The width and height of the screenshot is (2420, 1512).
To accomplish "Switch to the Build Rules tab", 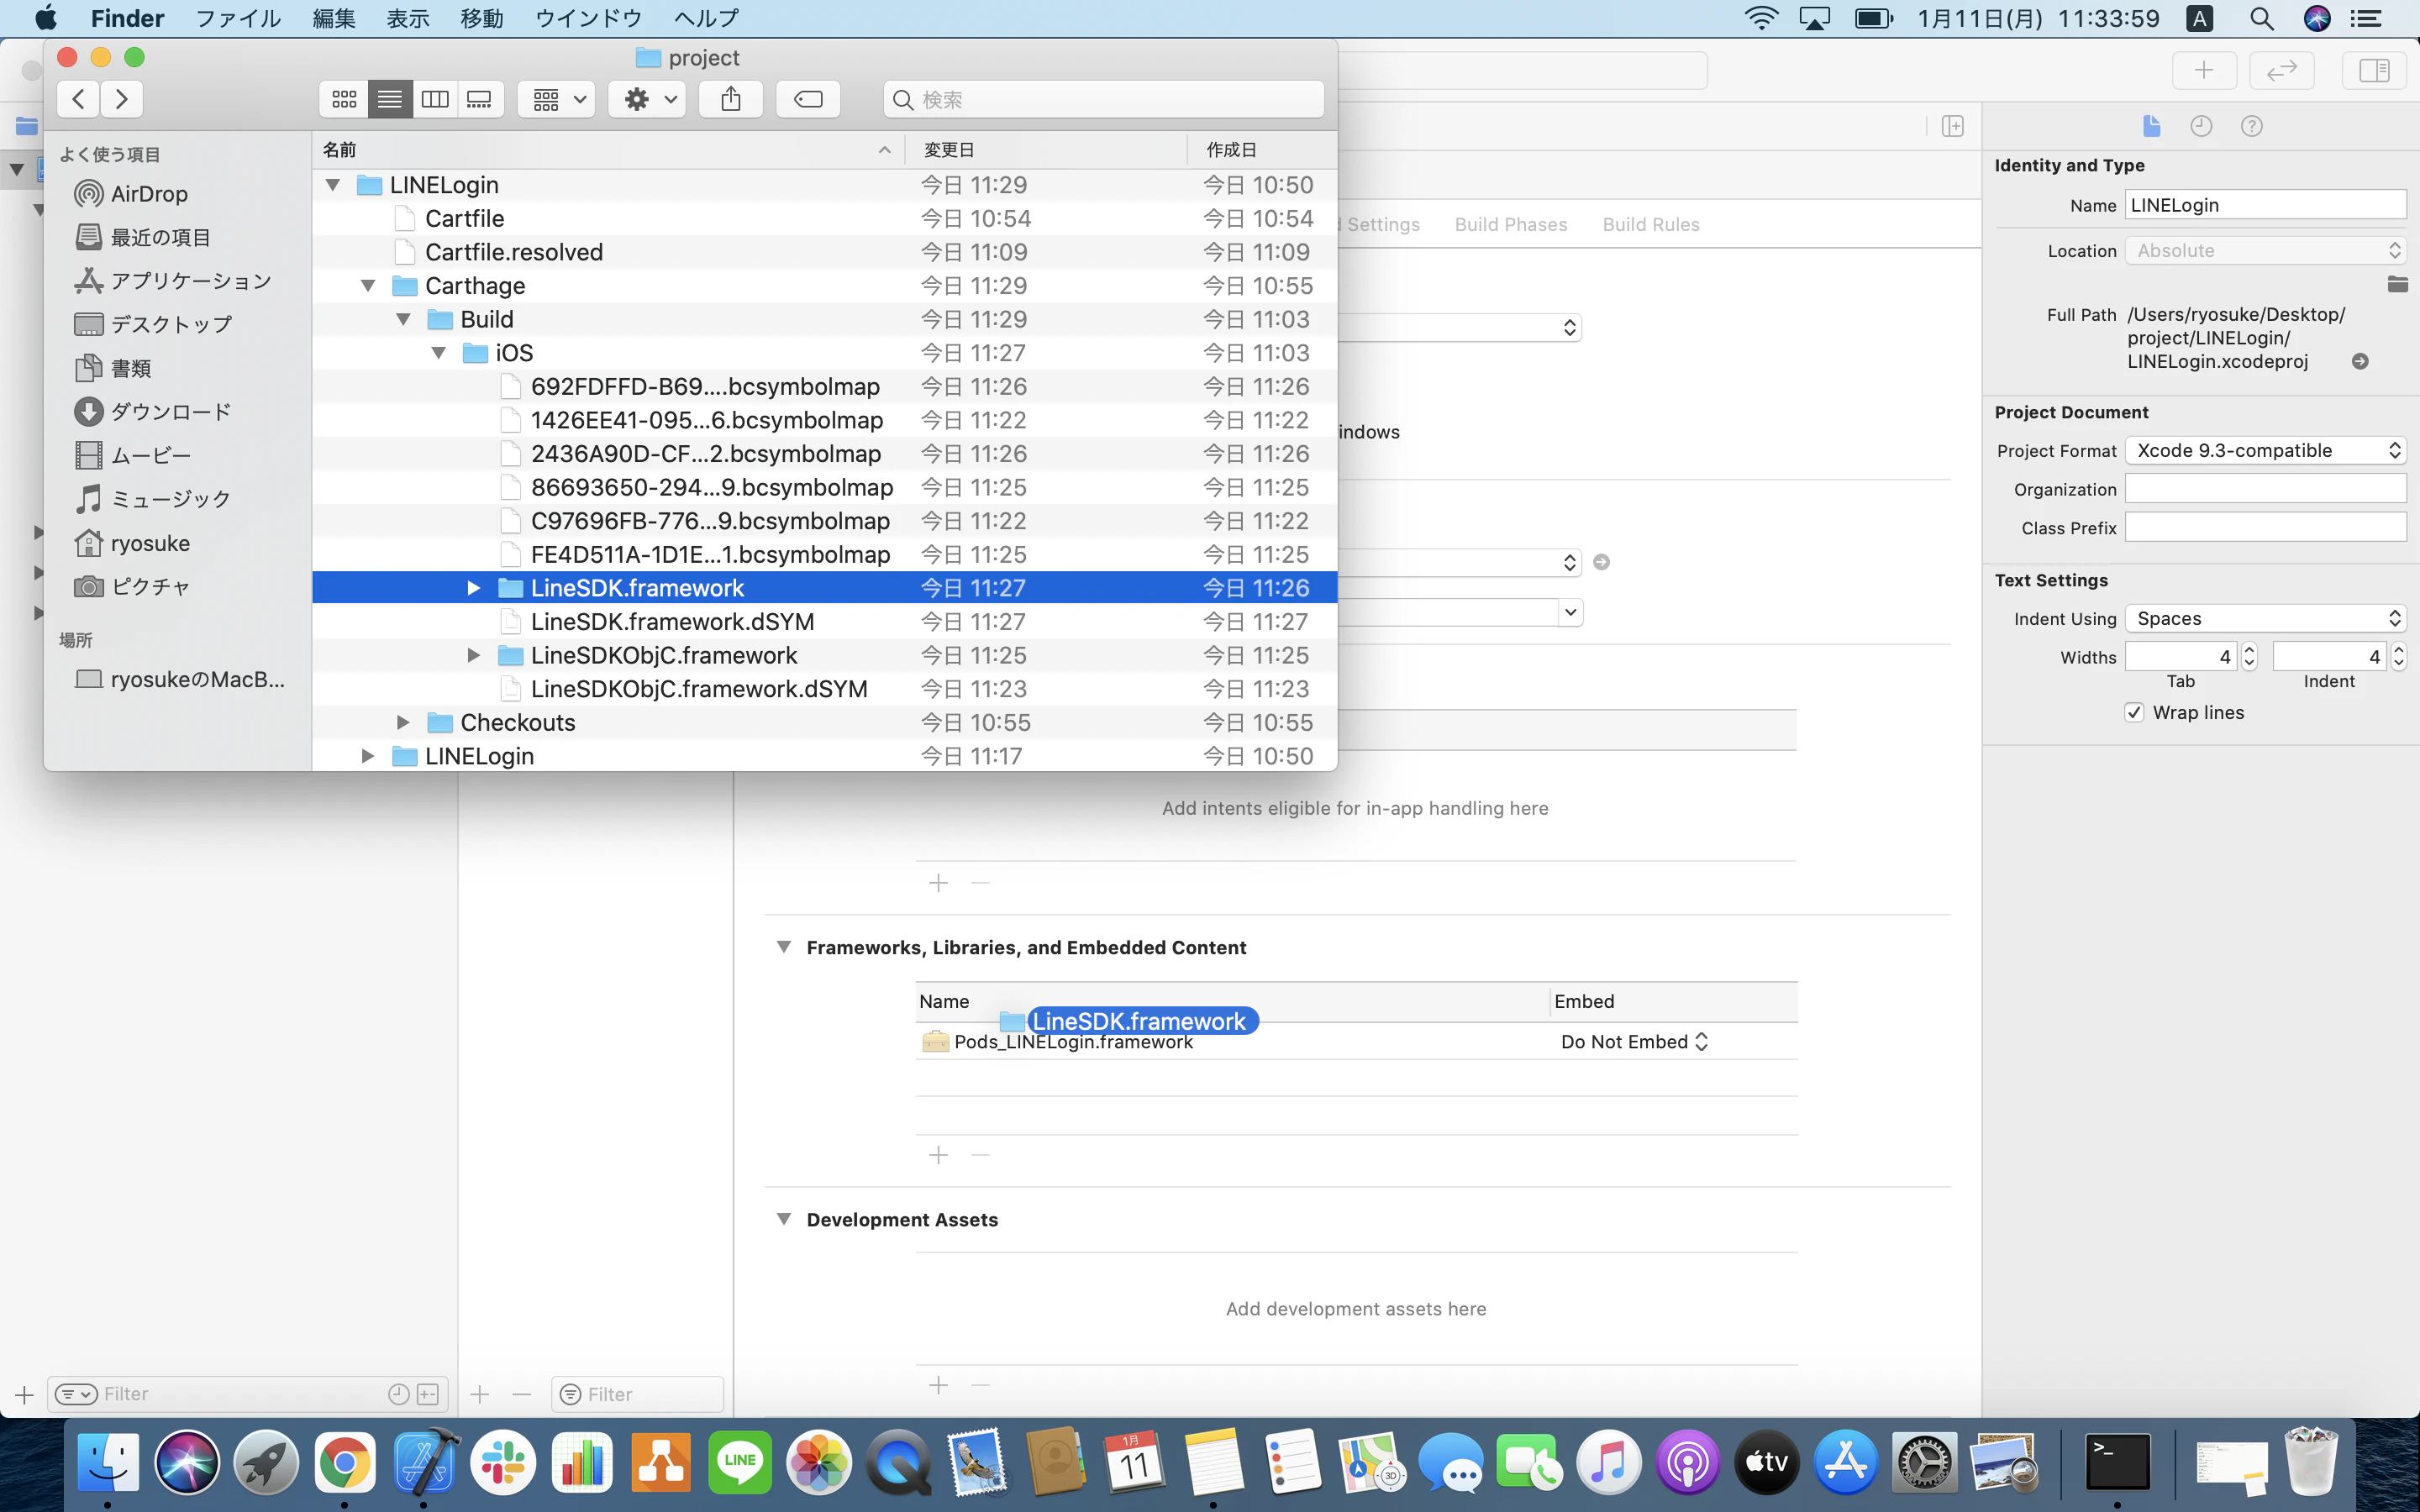I will pyautogui.click(x=1651, y=224).
